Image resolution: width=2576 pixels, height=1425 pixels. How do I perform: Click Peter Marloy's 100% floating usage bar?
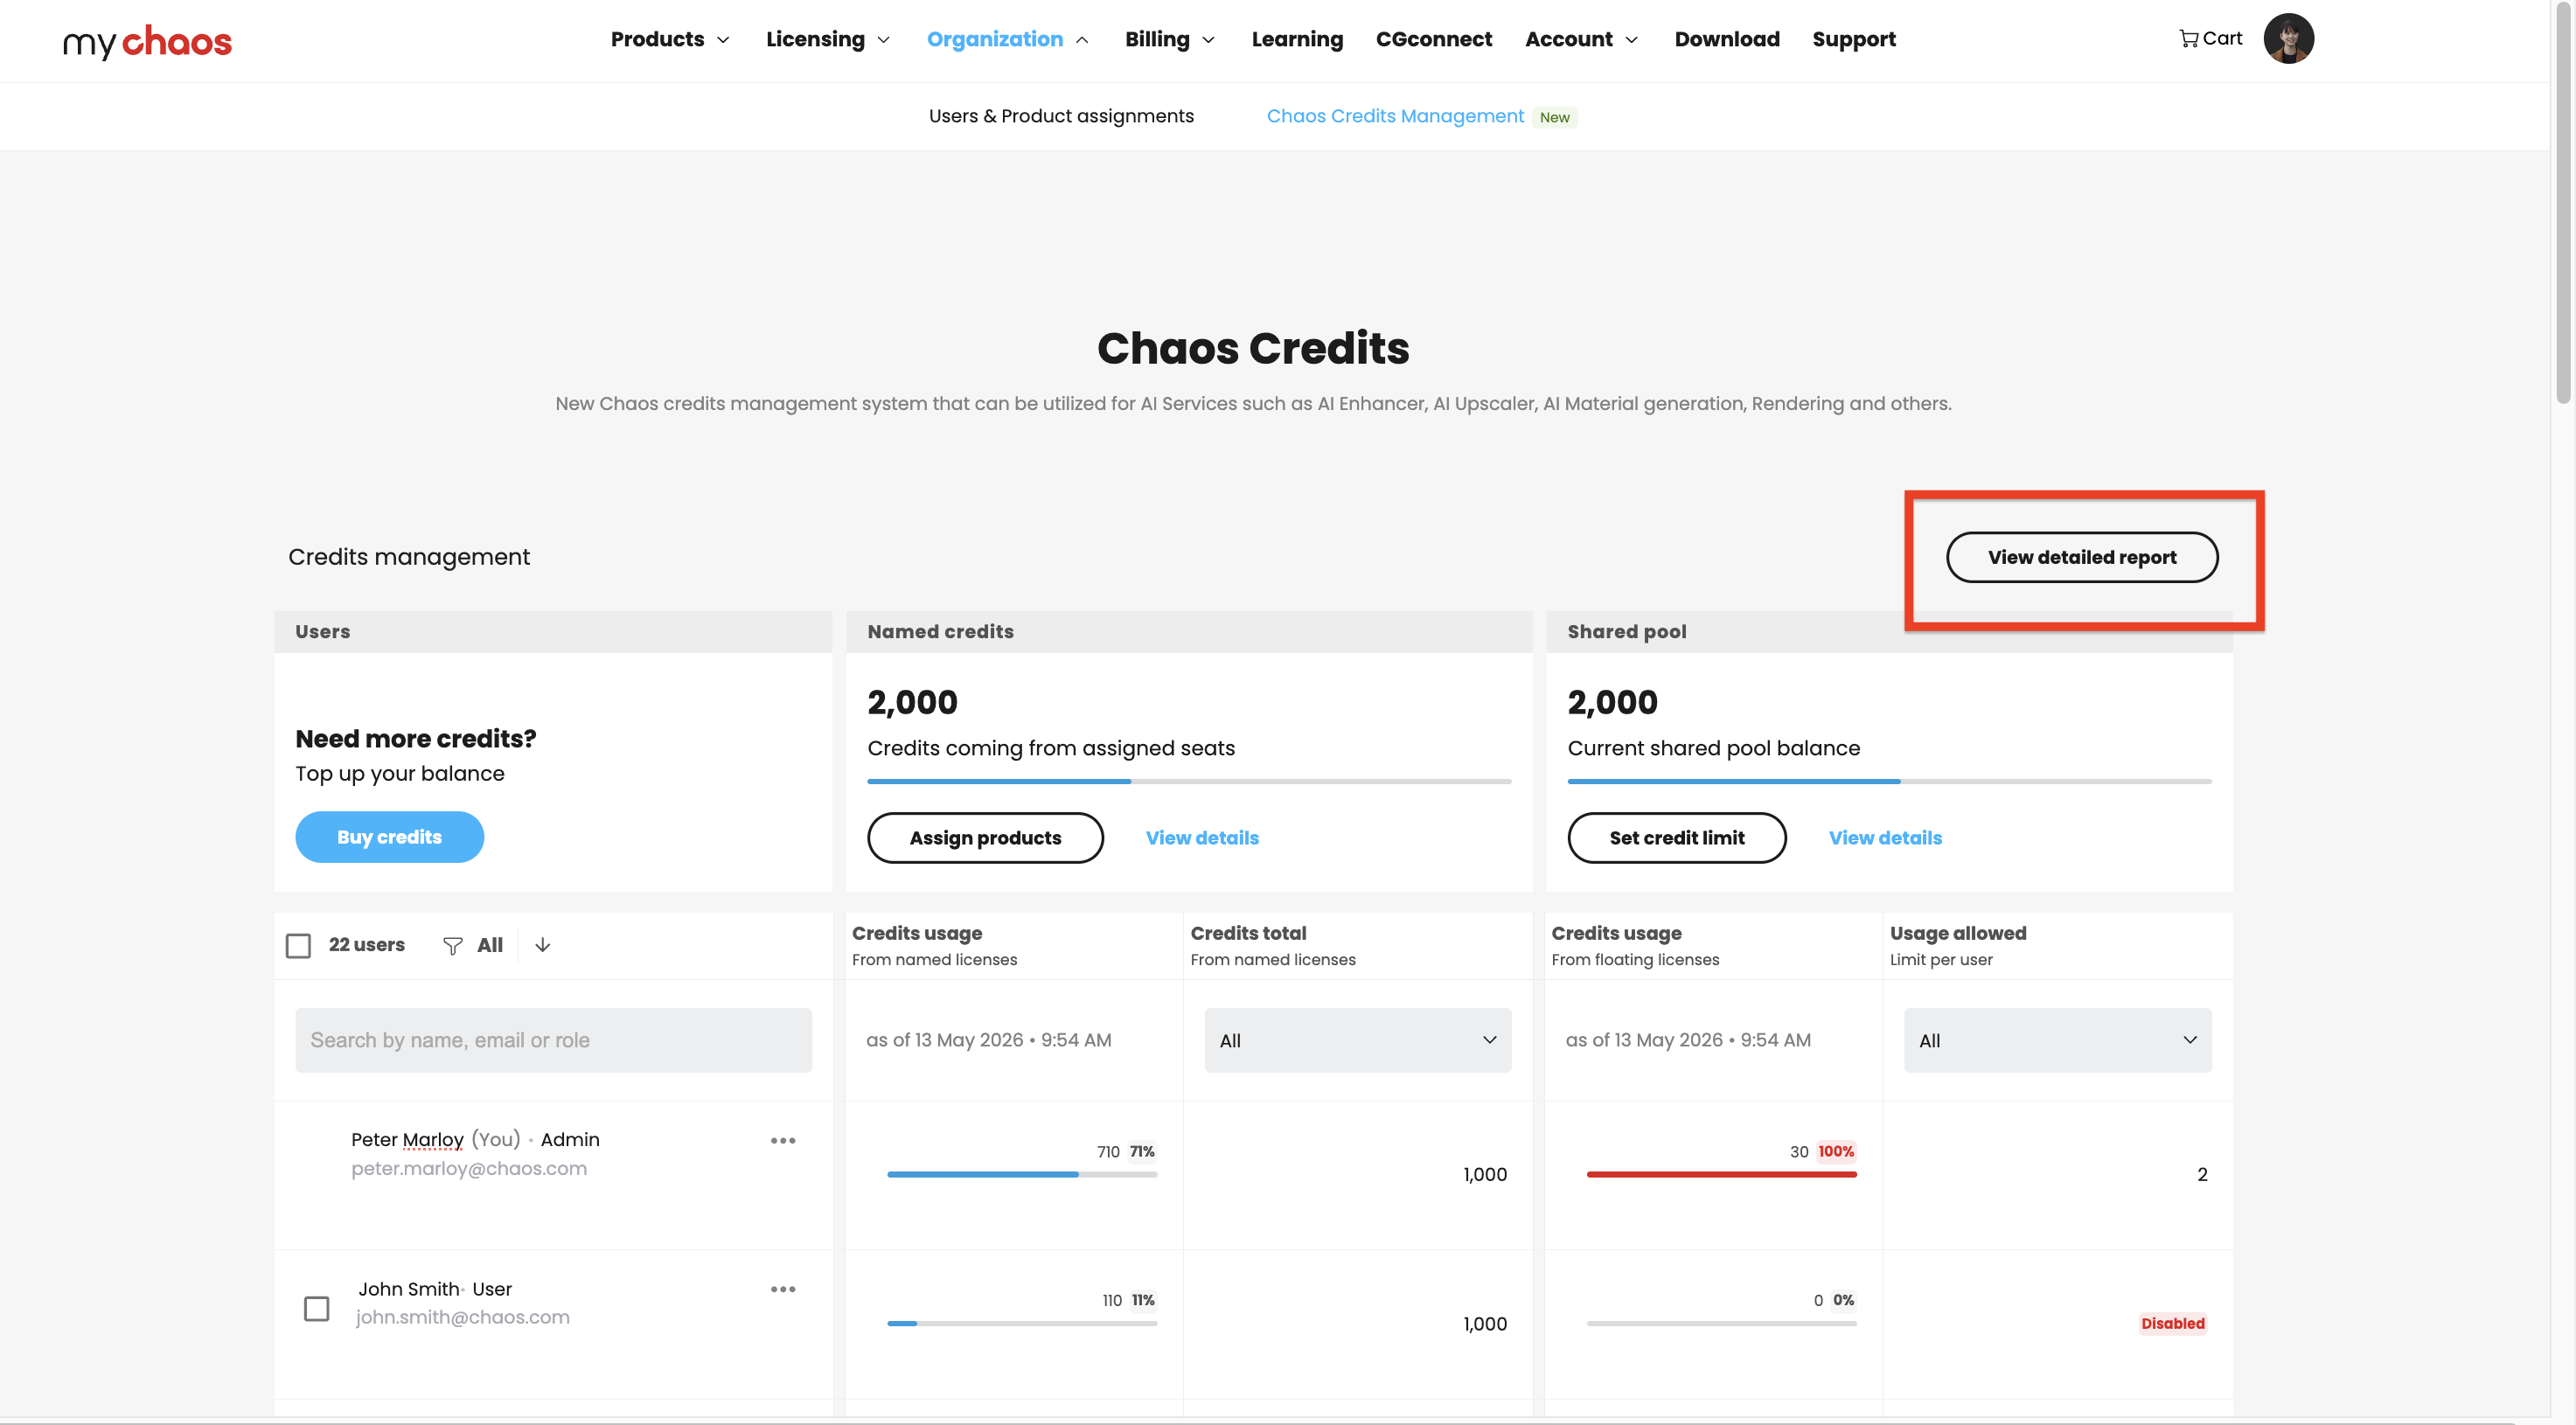pyautogui.click(x=1721, y=1174)
